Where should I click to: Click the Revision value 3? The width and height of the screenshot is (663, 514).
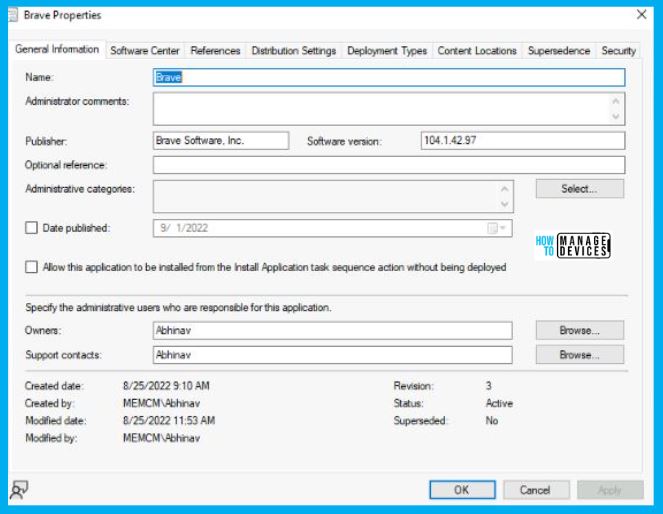[489, 386]
